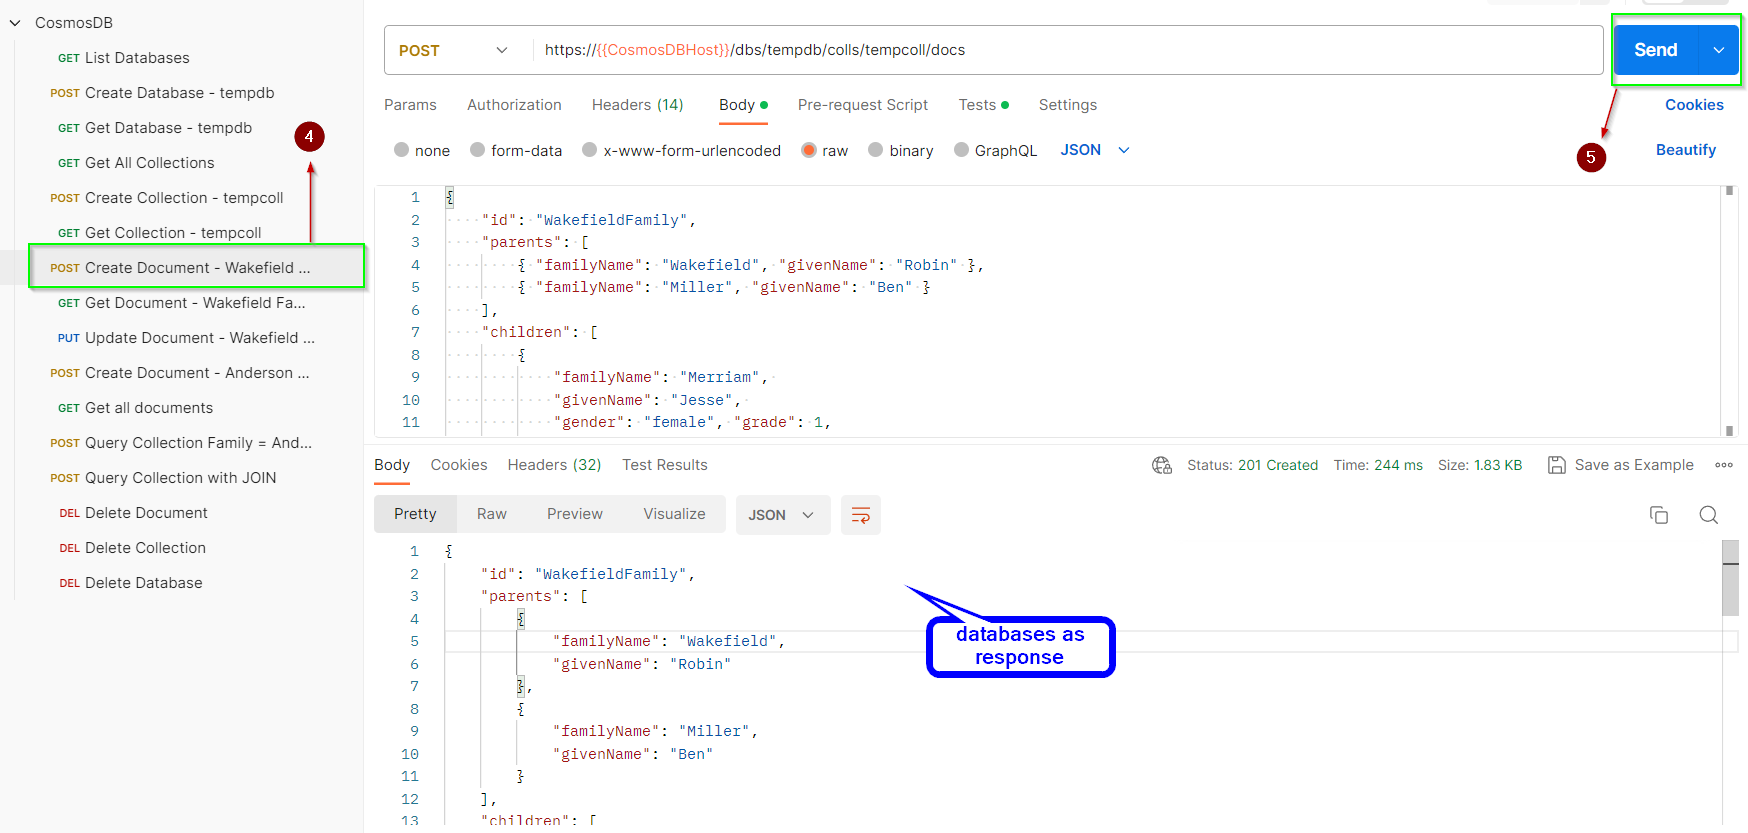Select the form-data body type
This screenshot has width=1748, height=833.
[x=478, y=150]
